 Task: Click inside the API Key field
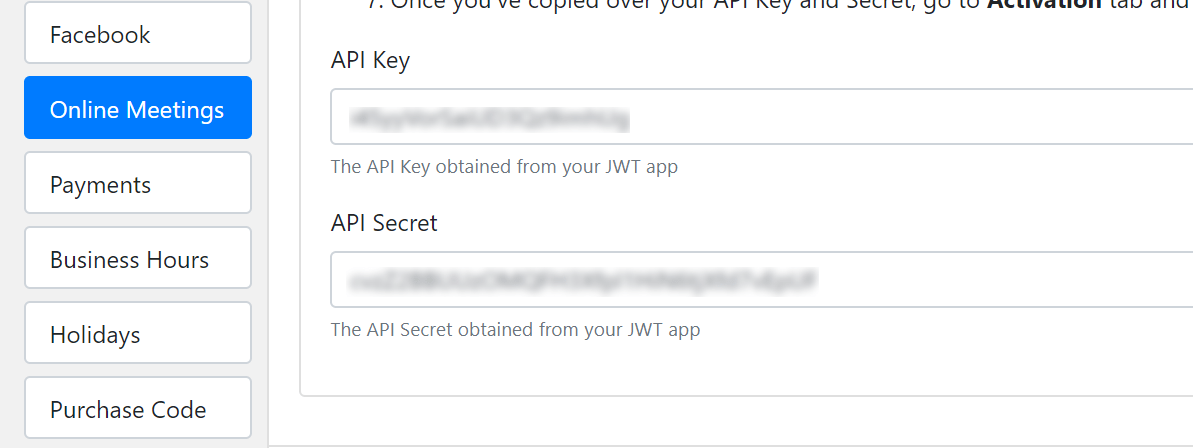pyautogui.click(x=762, y=117)
